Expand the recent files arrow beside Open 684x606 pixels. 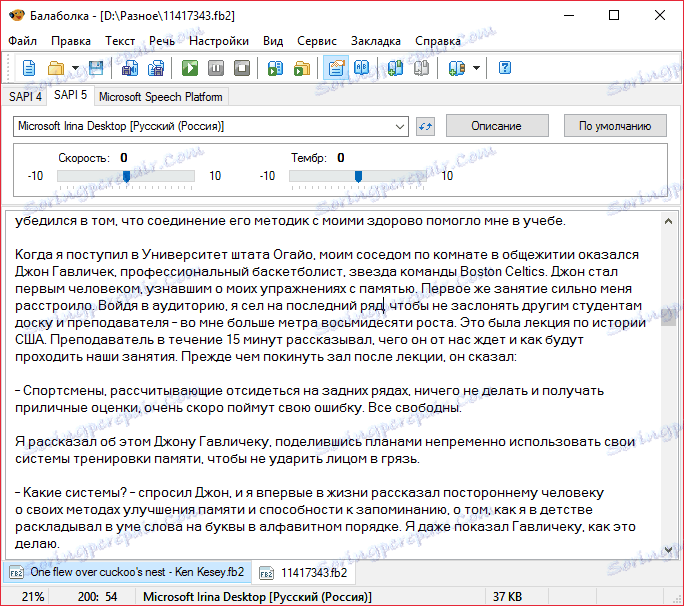pyautogui.click(x=75, y=68)
